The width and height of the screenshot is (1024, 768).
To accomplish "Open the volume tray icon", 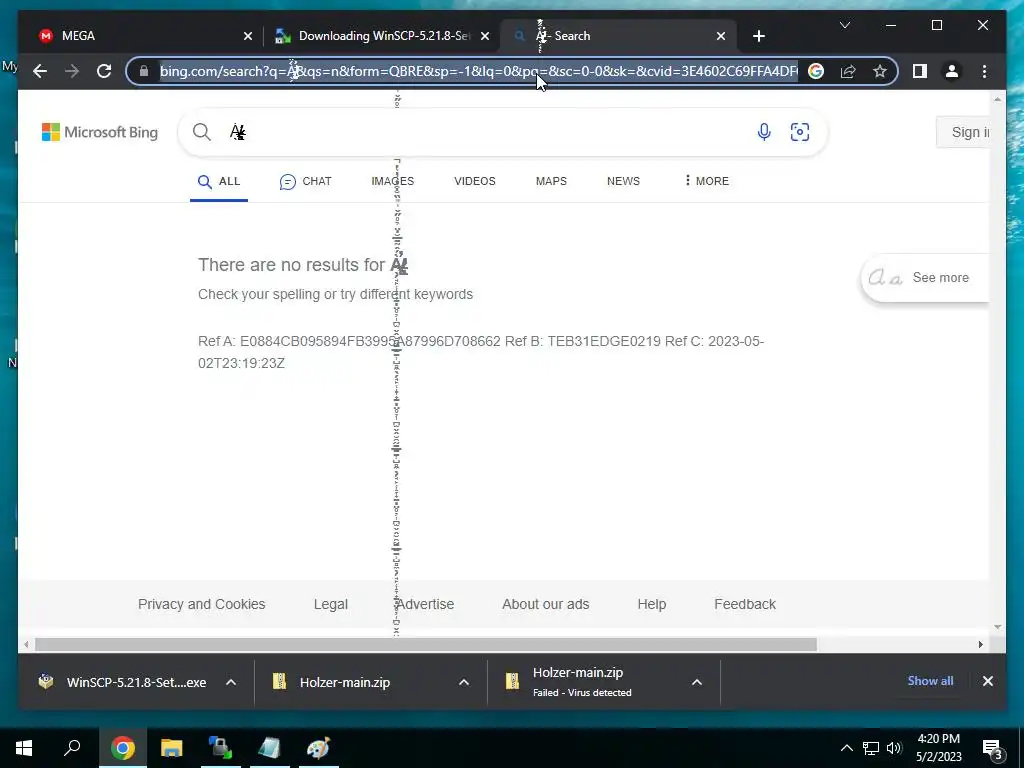I will [894, 748].
